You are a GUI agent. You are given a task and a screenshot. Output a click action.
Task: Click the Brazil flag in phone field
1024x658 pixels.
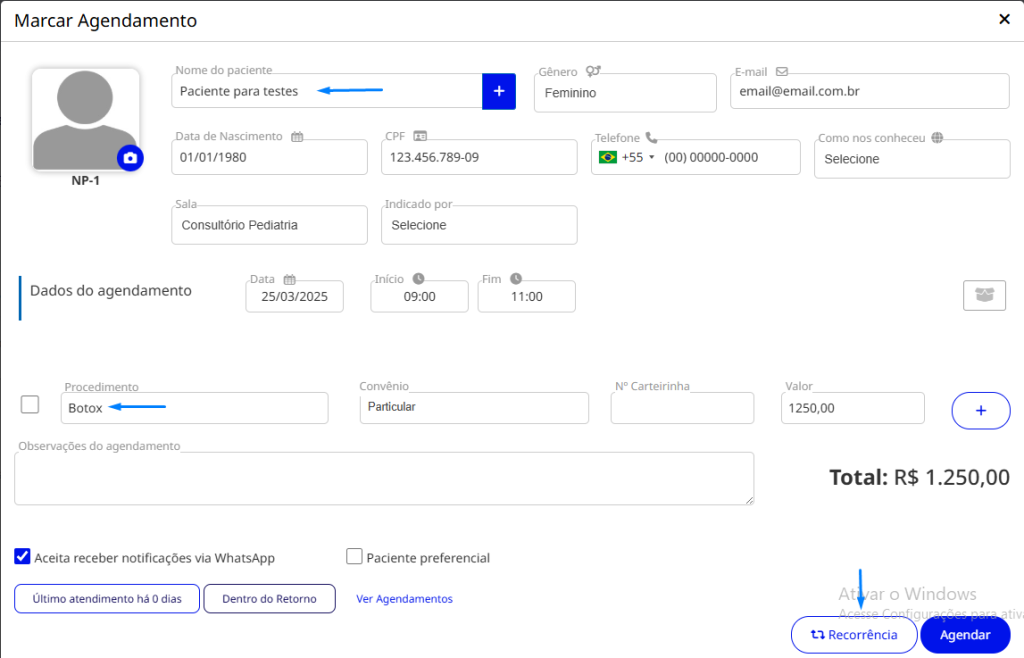[608, 157]
